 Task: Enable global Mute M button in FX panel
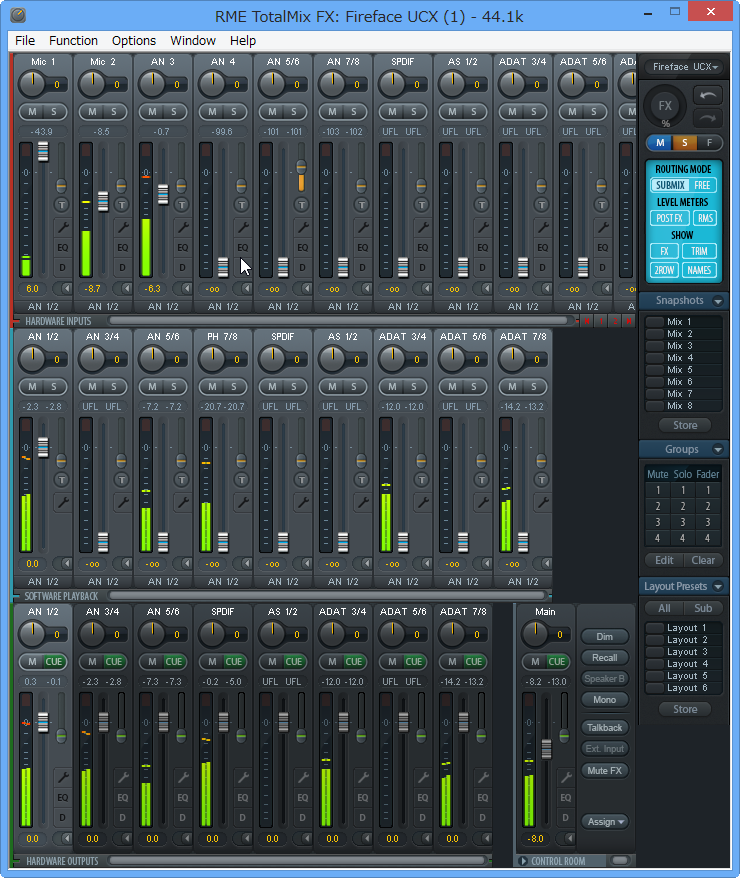click(661, 143)
